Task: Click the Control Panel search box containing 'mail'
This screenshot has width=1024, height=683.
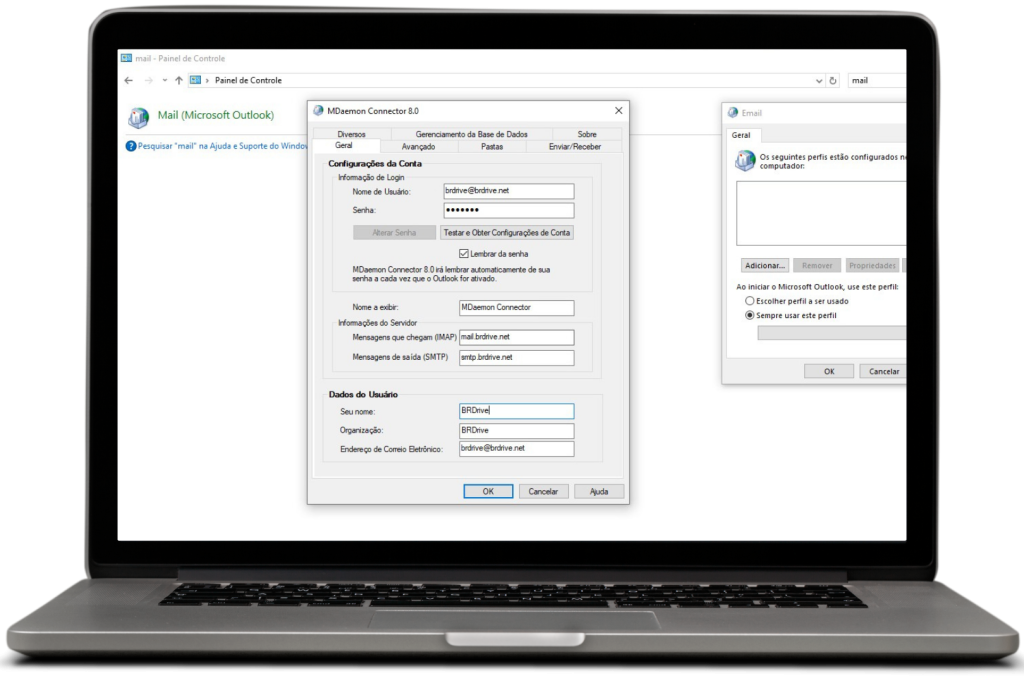Action: 876,80
